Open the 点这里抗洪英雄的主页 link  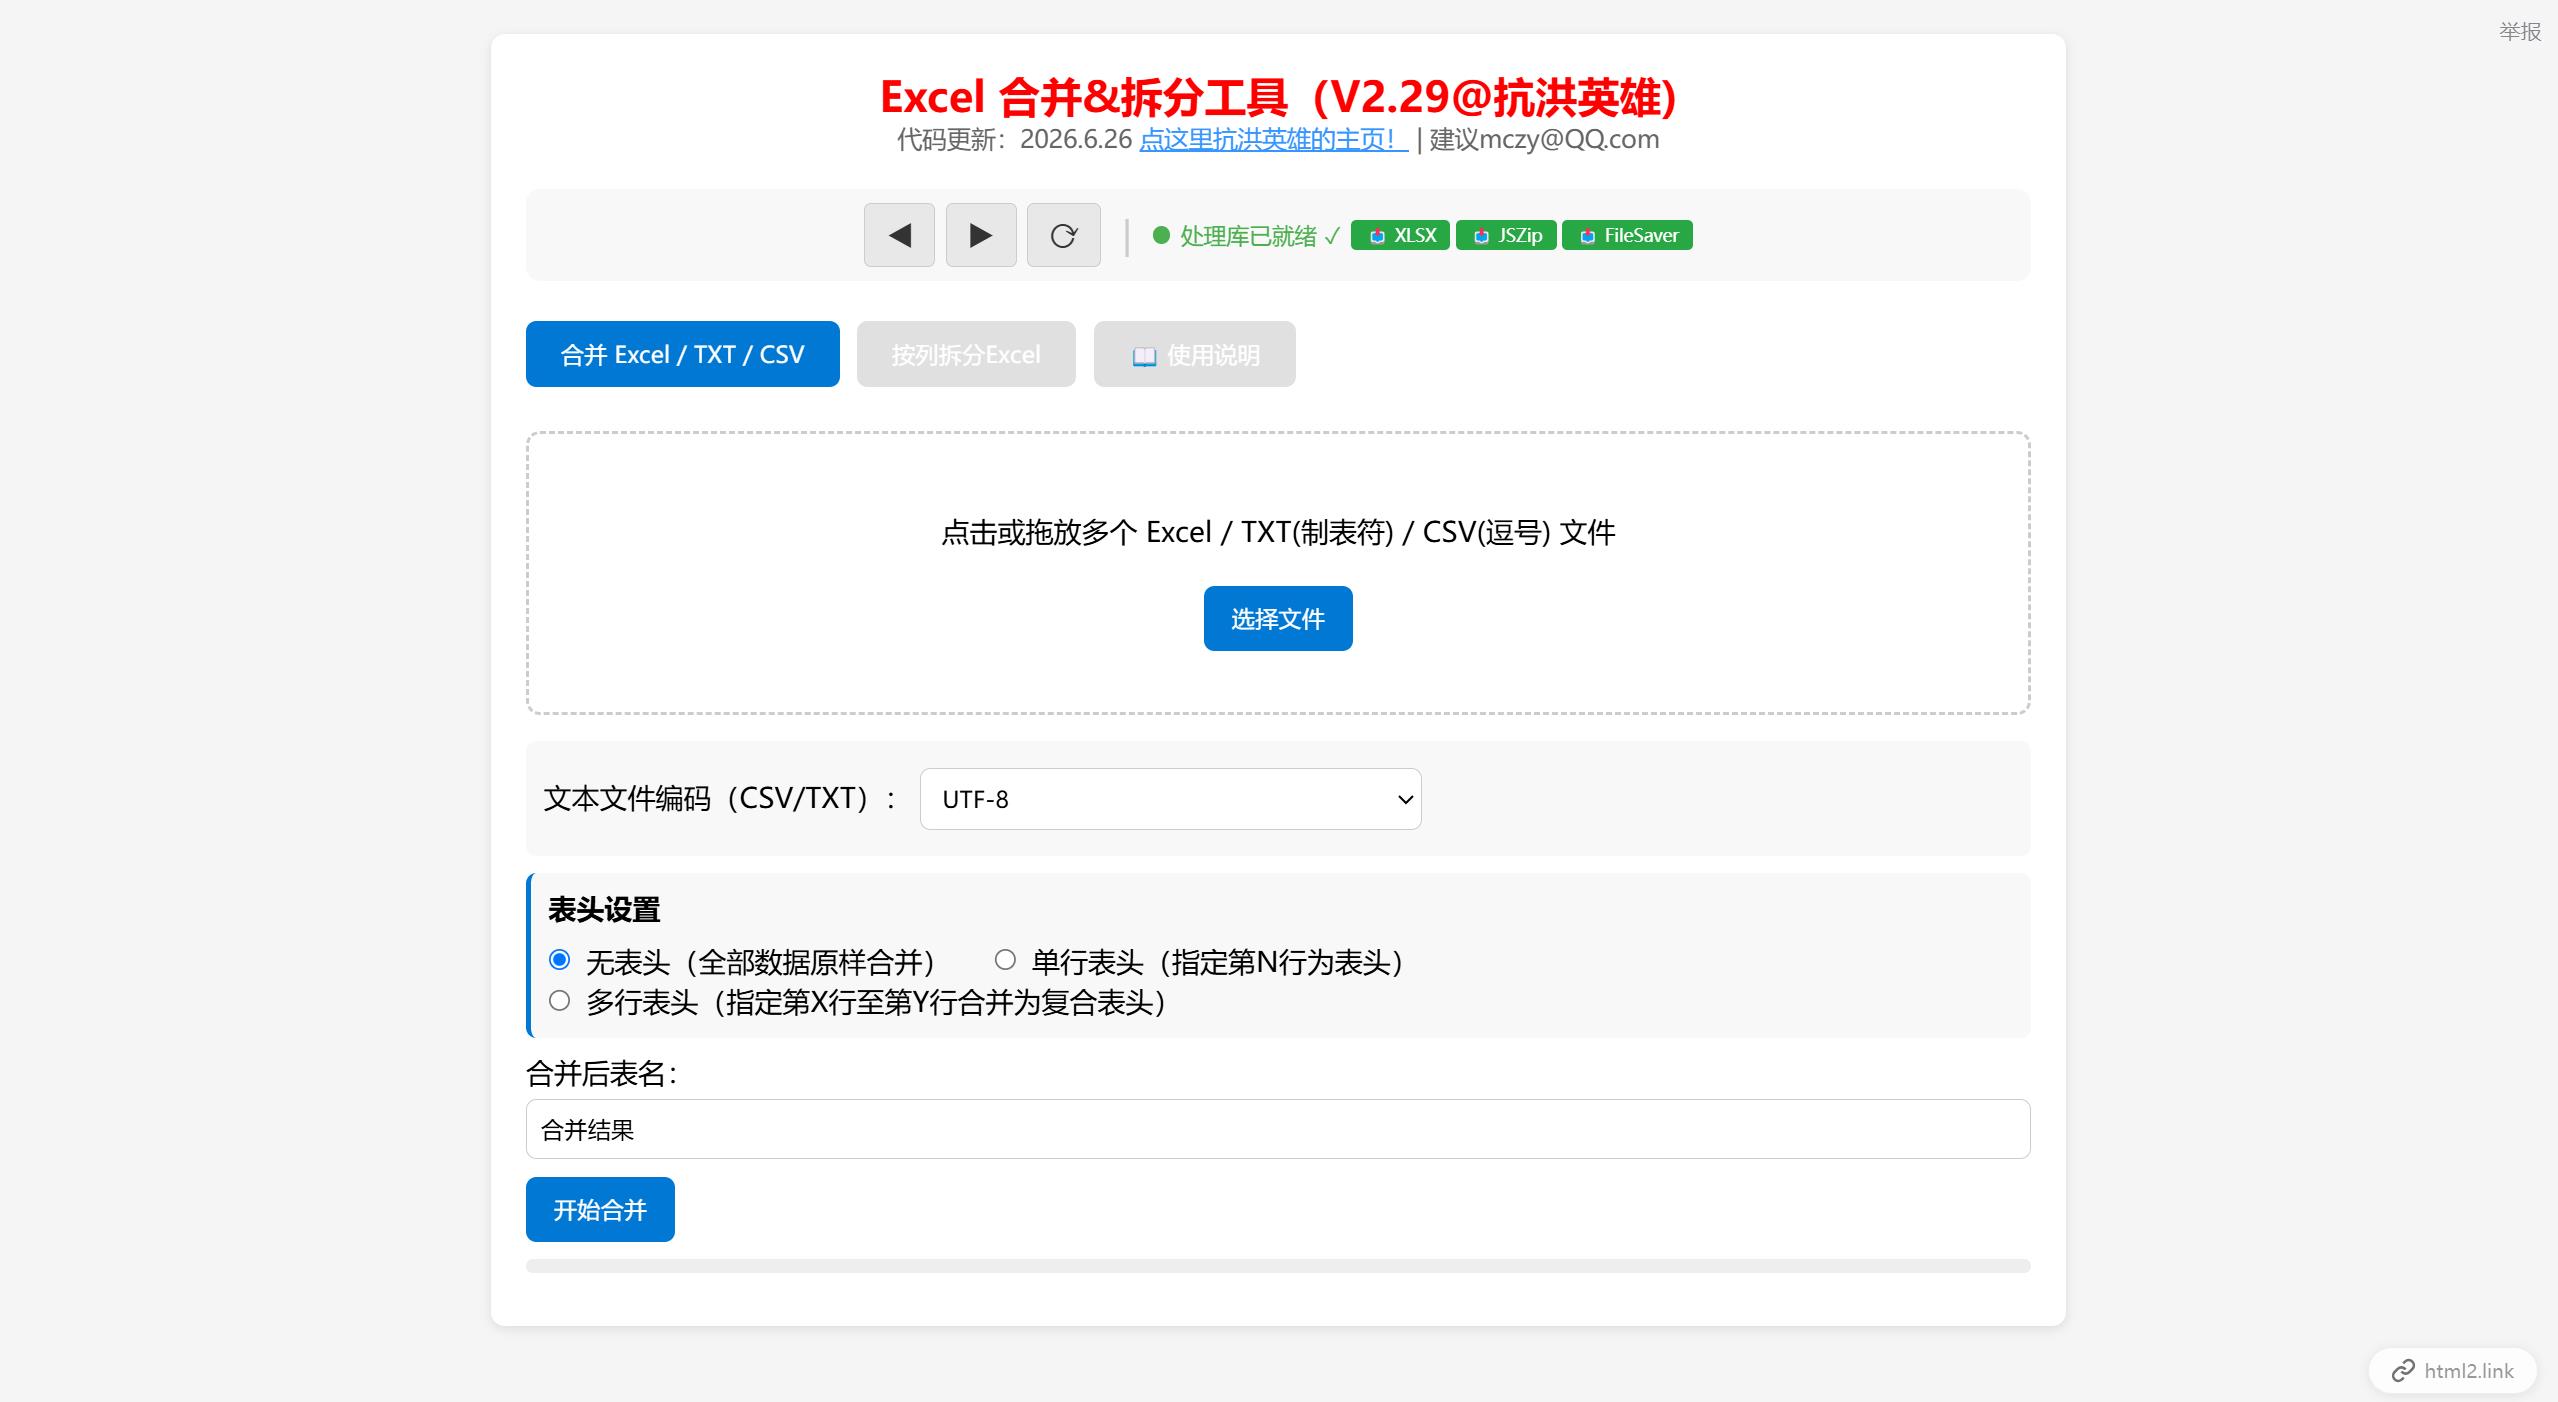tap(1273, 139)
